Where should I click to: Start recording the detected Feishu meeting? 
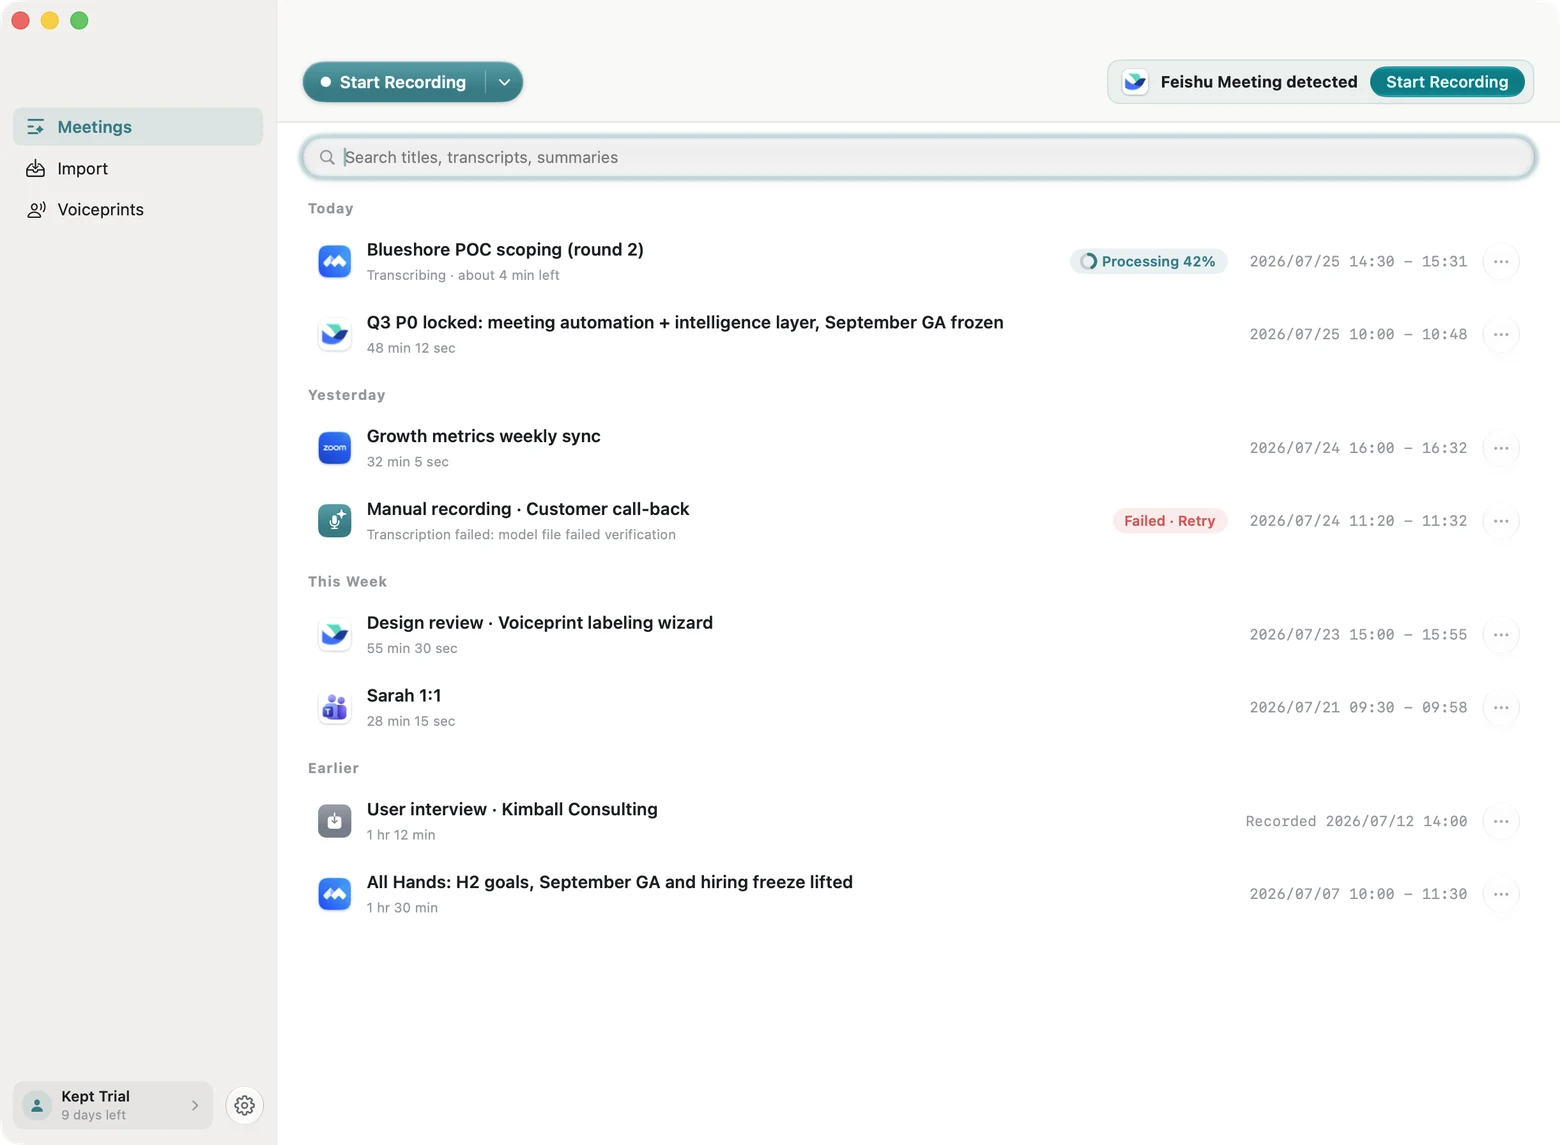[x=1446, y=82]
